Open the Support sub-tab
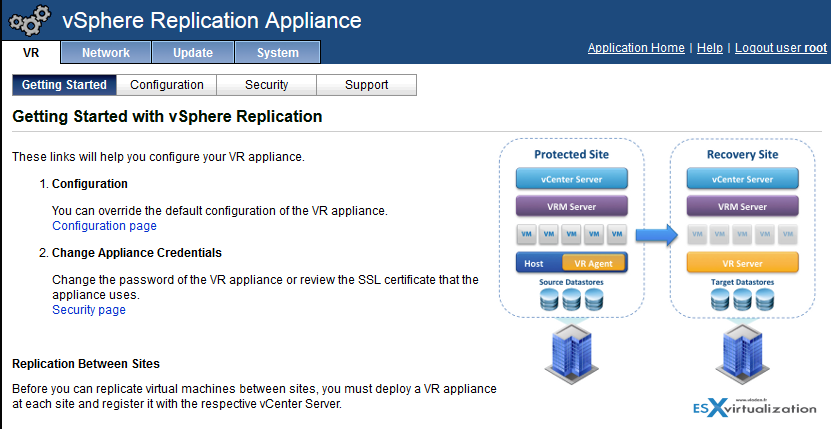The height and width of the screenshot is (429, 831). 367,85
